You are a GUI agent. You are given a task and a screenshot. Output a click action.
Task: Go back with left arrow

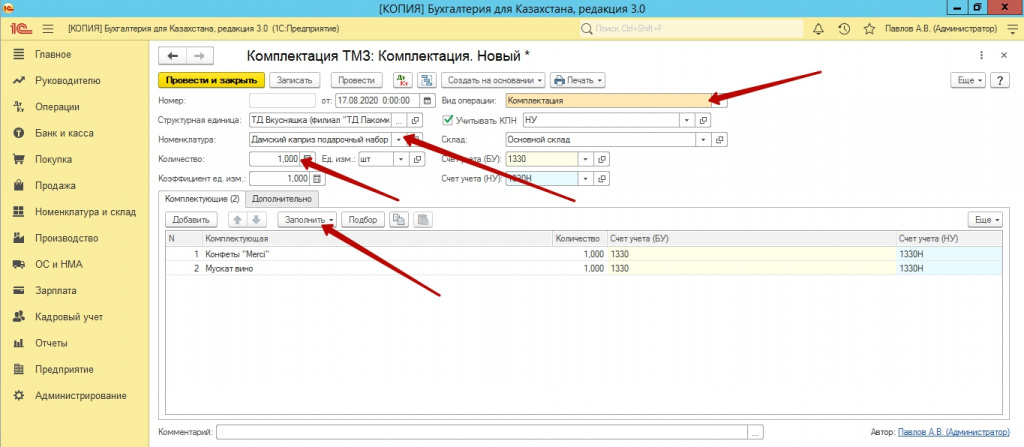coord(173,56)
